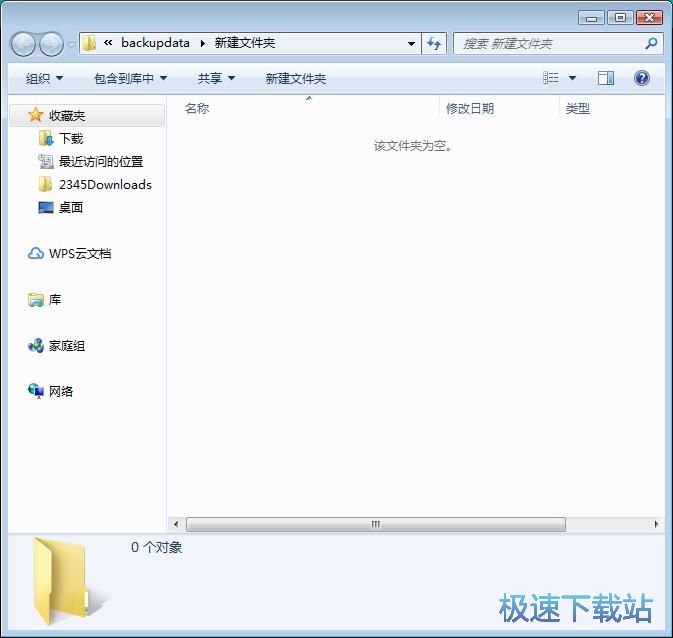Select backupdata in the address breadcrumb
Viewport: 673px width, 638px height.
pyautogui.click(x=155, y=43)
